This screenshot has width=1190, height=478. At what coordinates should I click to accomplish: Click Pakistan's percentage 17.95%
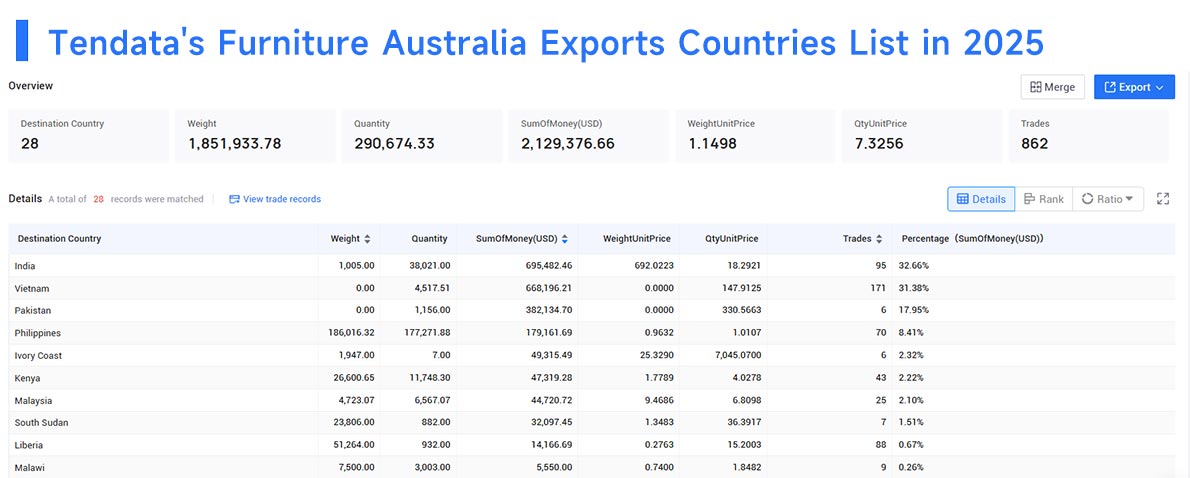coord(914,310)
